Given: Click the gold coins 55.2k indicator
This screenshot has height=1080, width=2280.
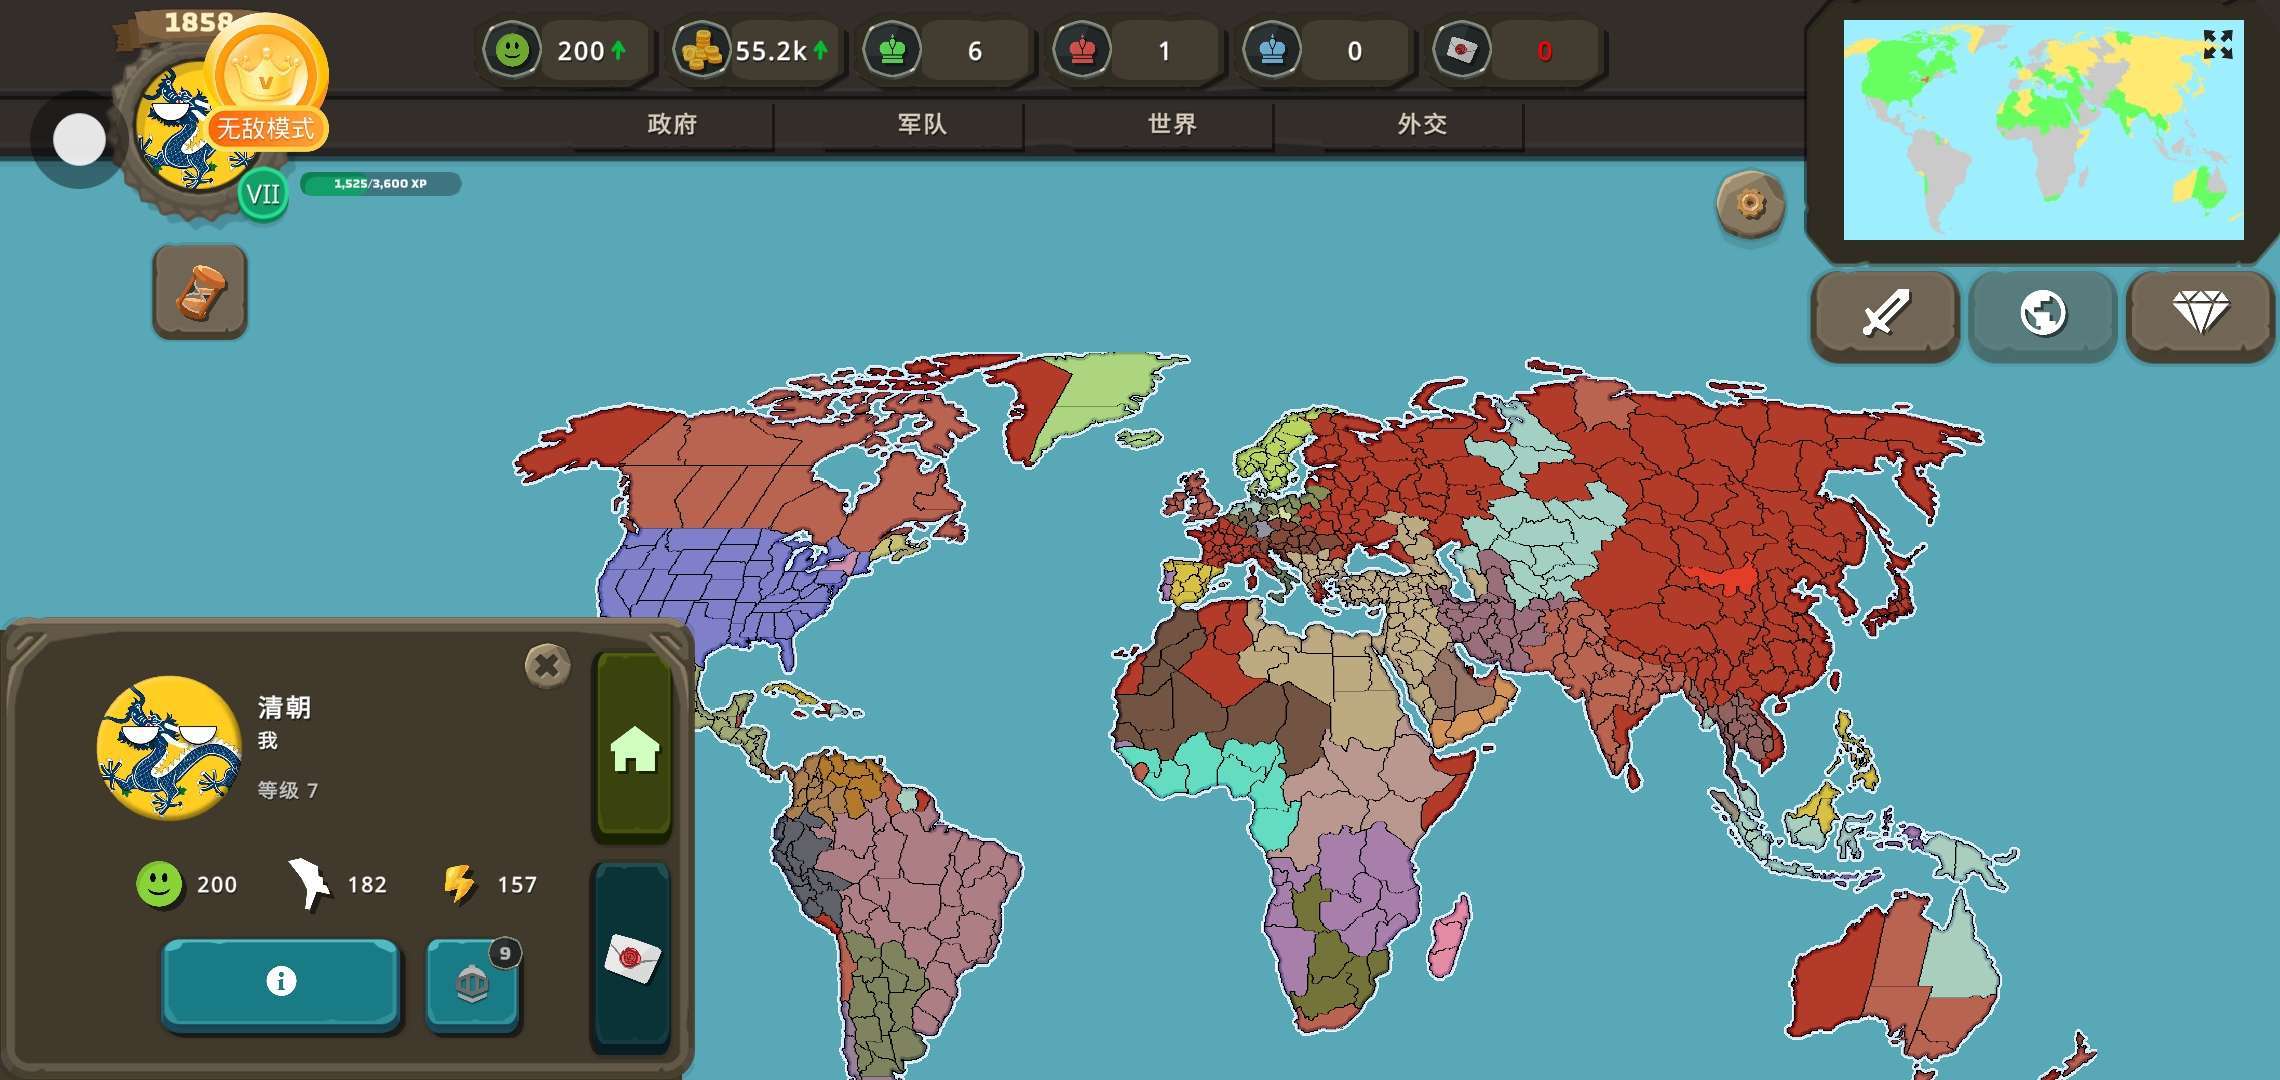Looking at the screenshot, I should pos(755,50).
